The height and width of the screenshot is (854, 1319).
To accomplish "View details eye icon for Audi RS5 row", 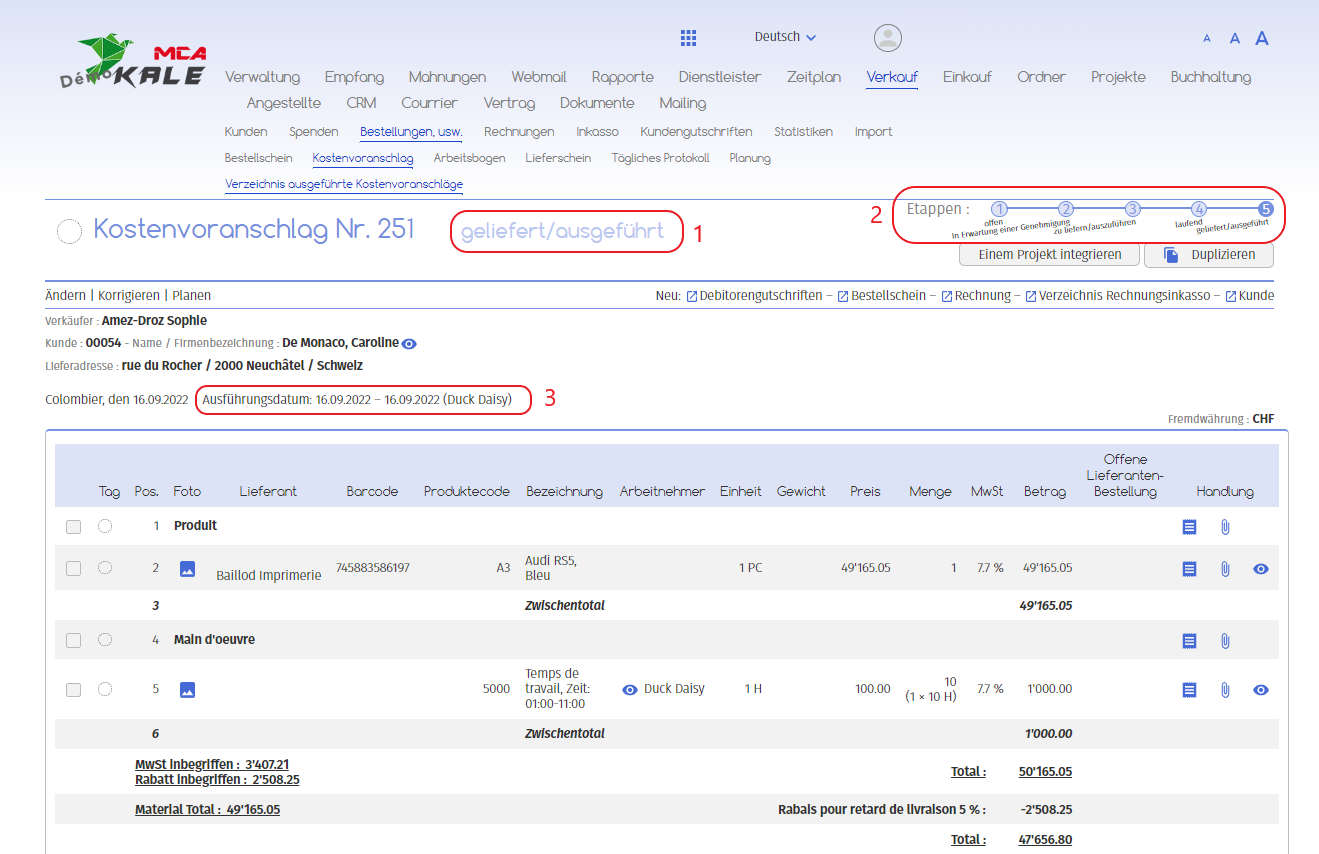I will 1261,569.
